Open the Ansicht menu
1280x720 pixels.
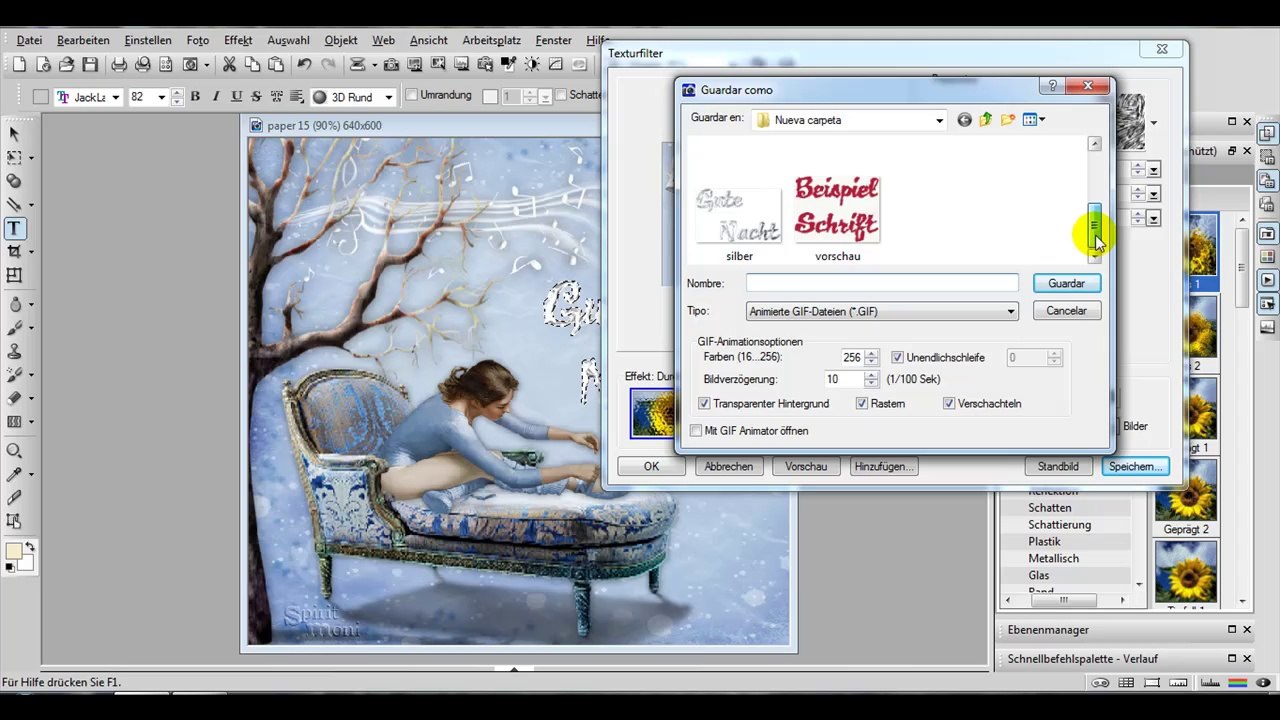pos(429,40)
